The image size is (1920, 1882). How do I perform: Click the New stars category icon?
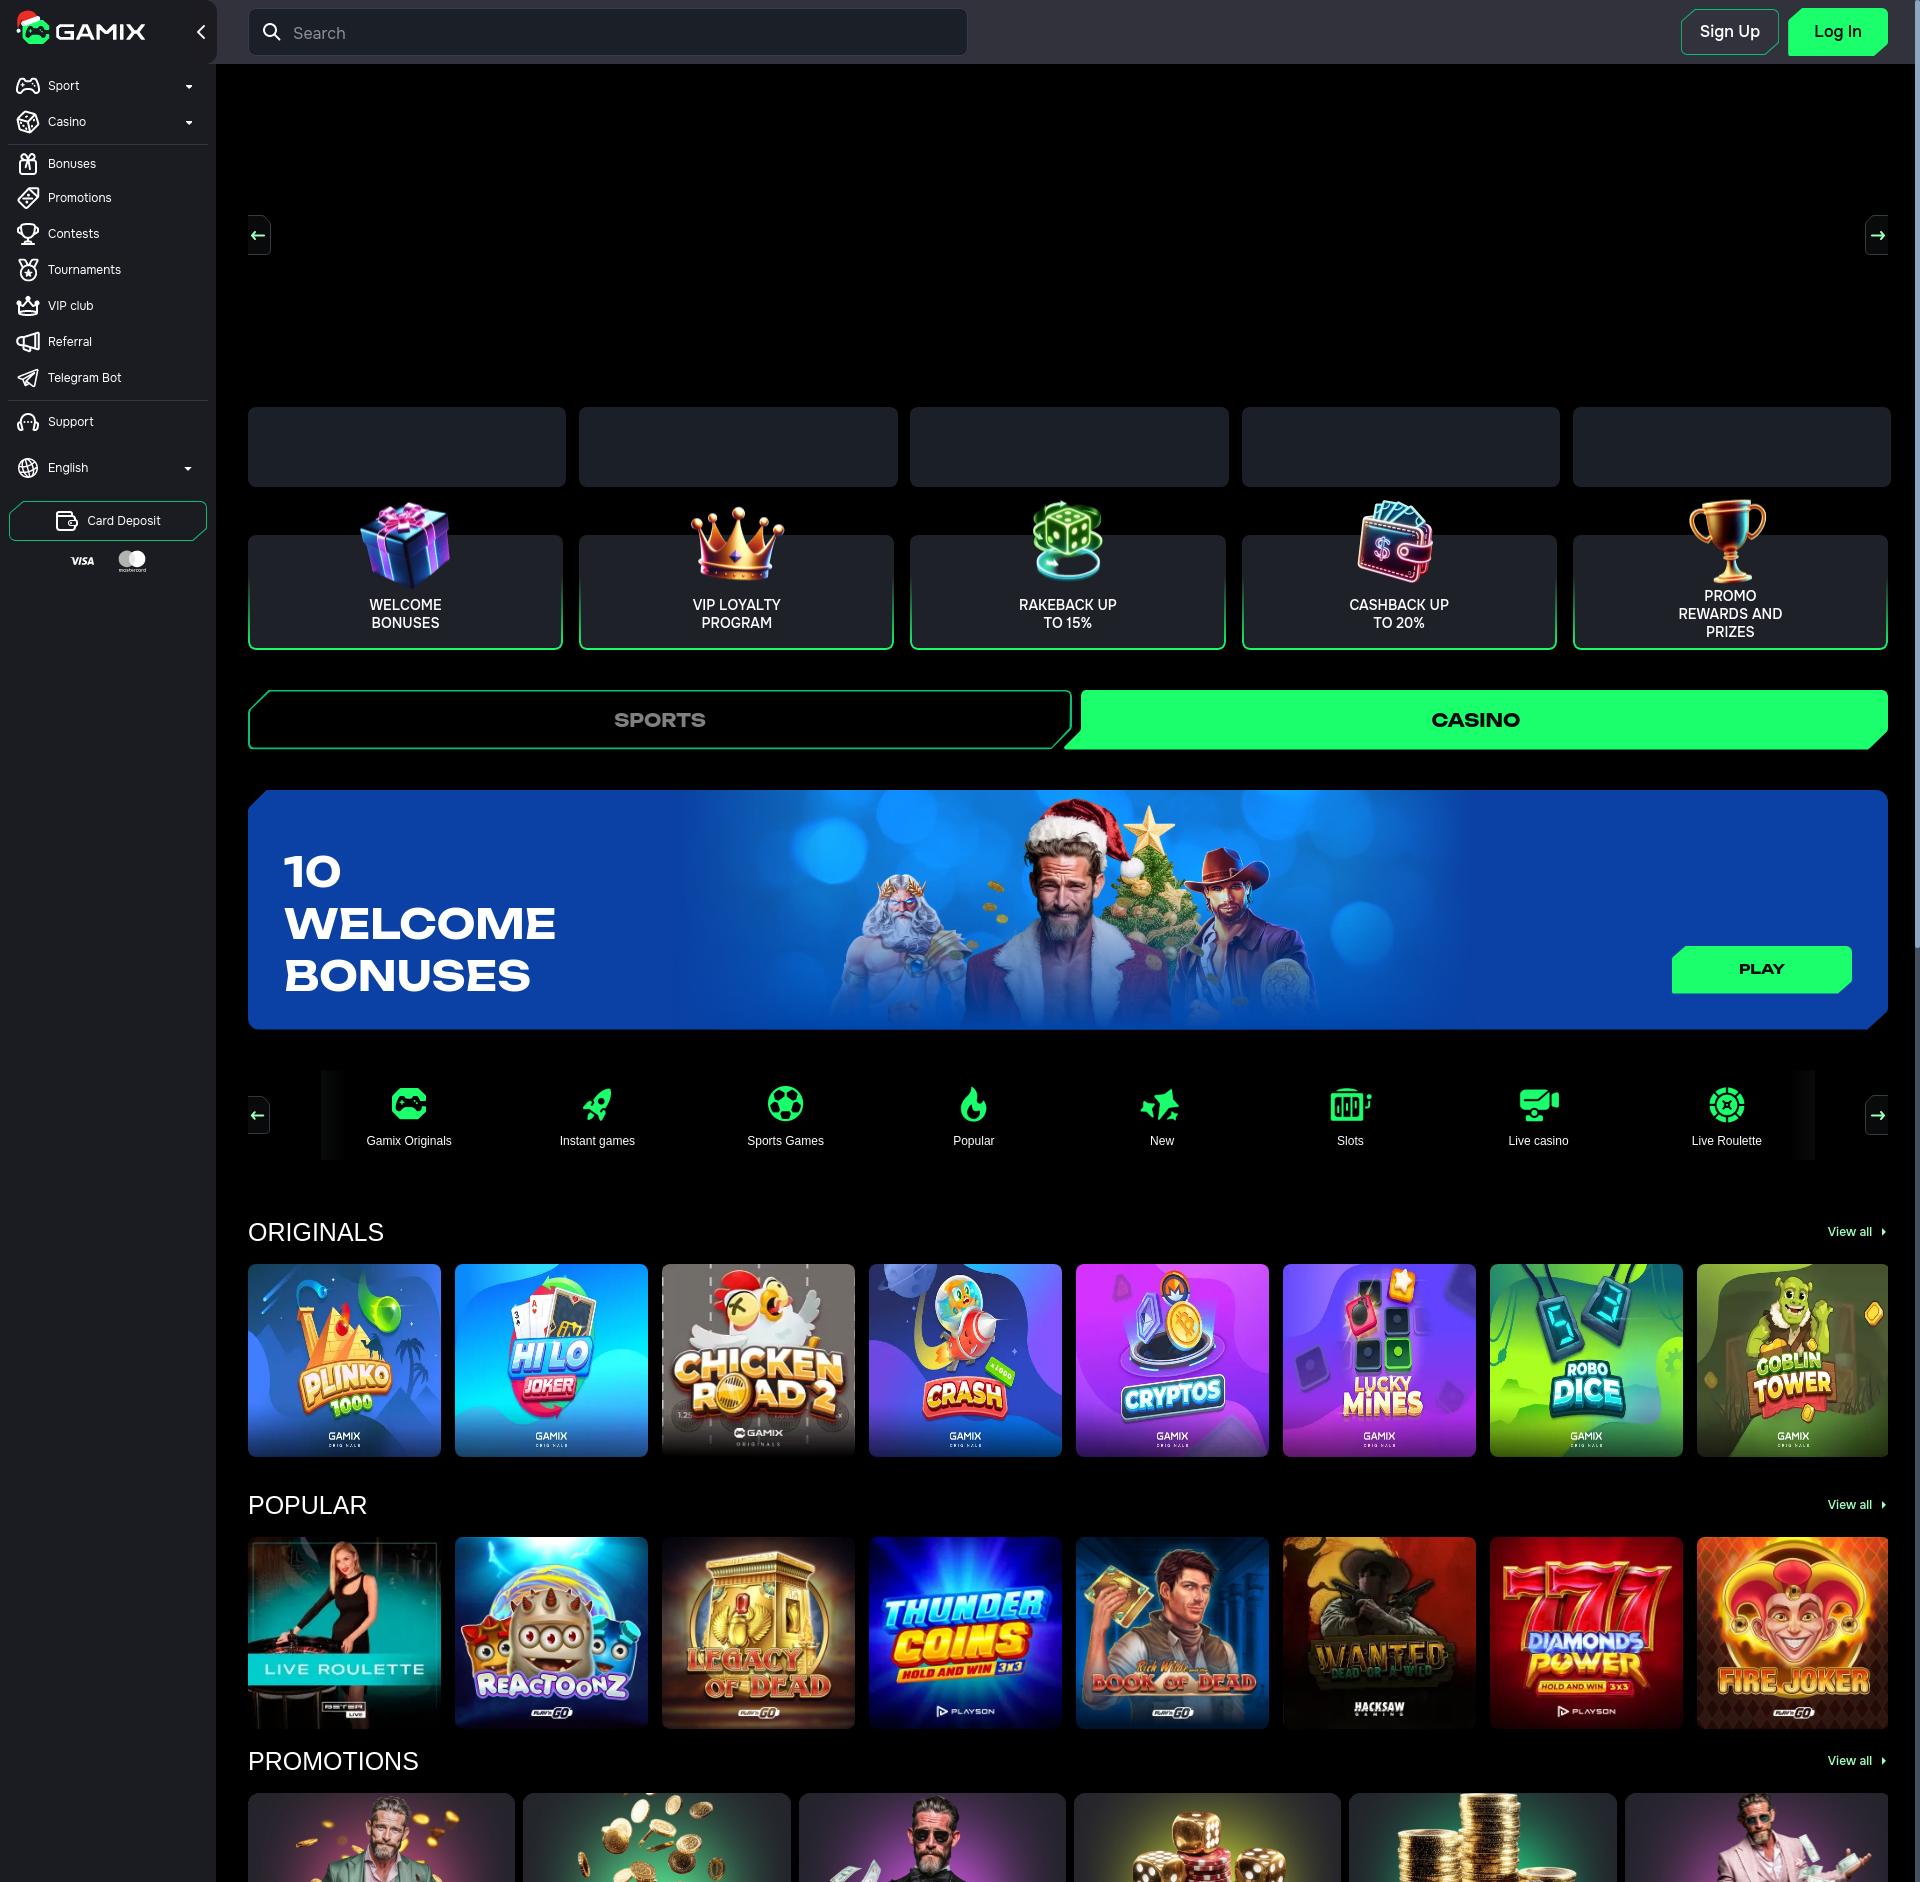1161,1104
